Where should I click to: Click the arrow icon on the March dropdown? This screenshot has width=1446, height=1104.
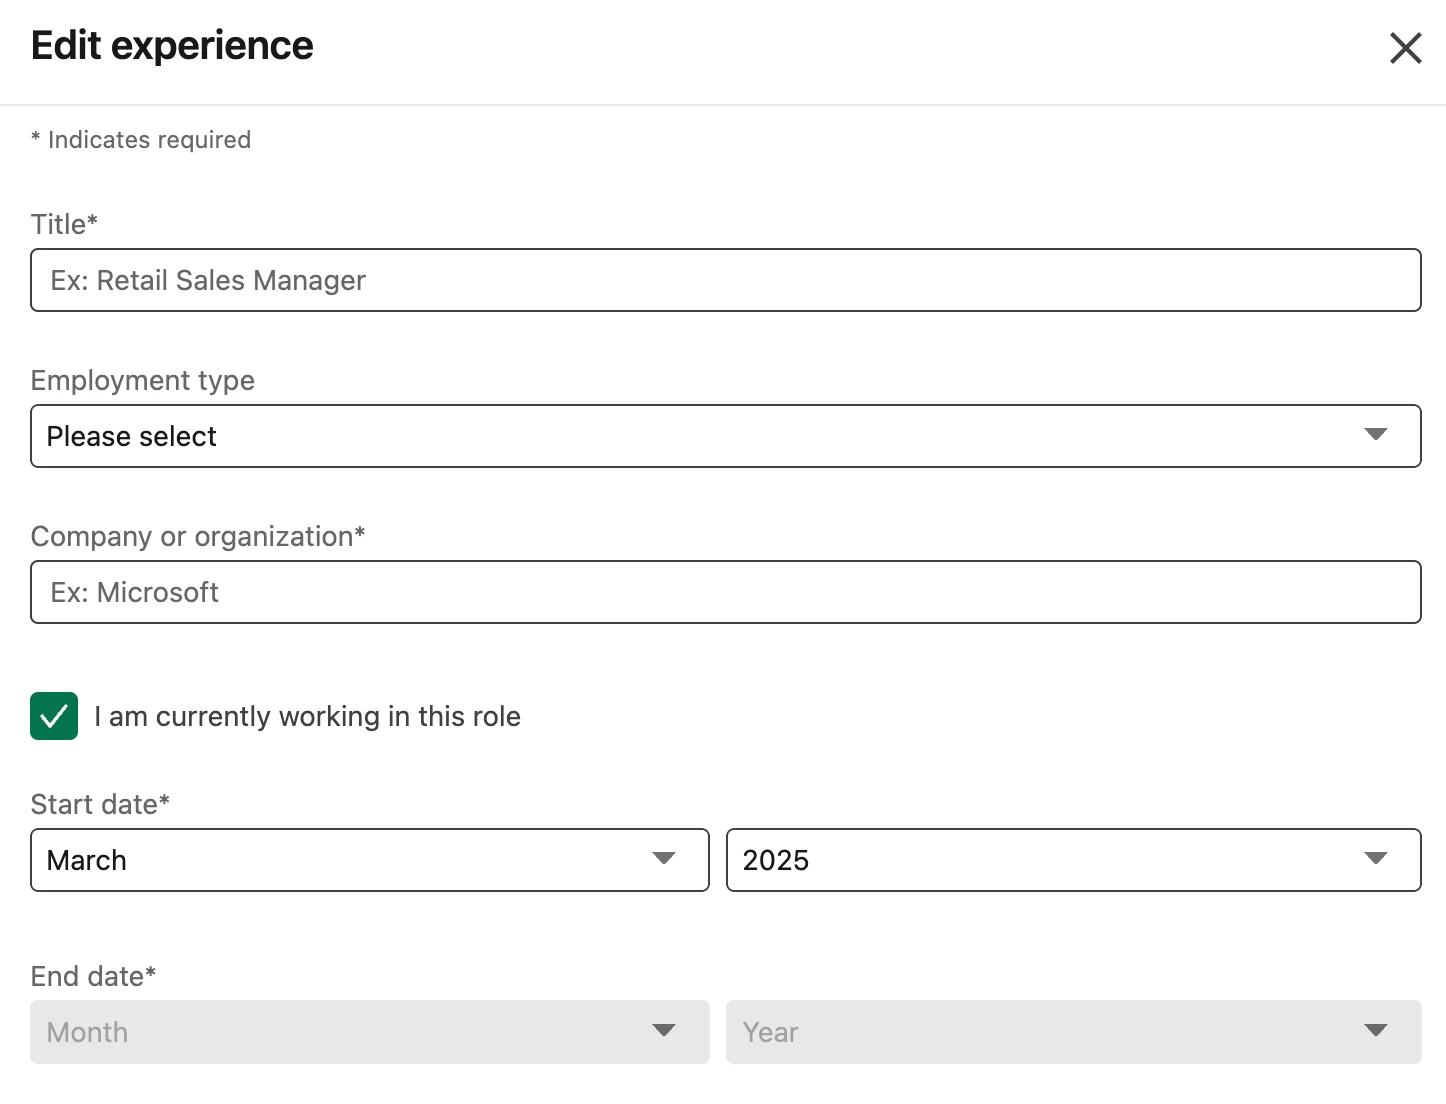(x=663, y=858)
